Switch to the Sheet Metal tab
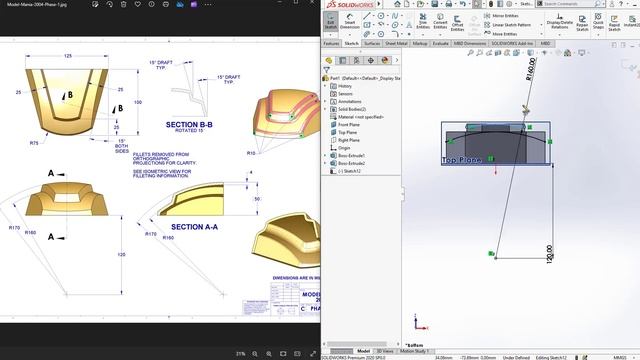Screen dimensions: 640x360 (396, 43)
